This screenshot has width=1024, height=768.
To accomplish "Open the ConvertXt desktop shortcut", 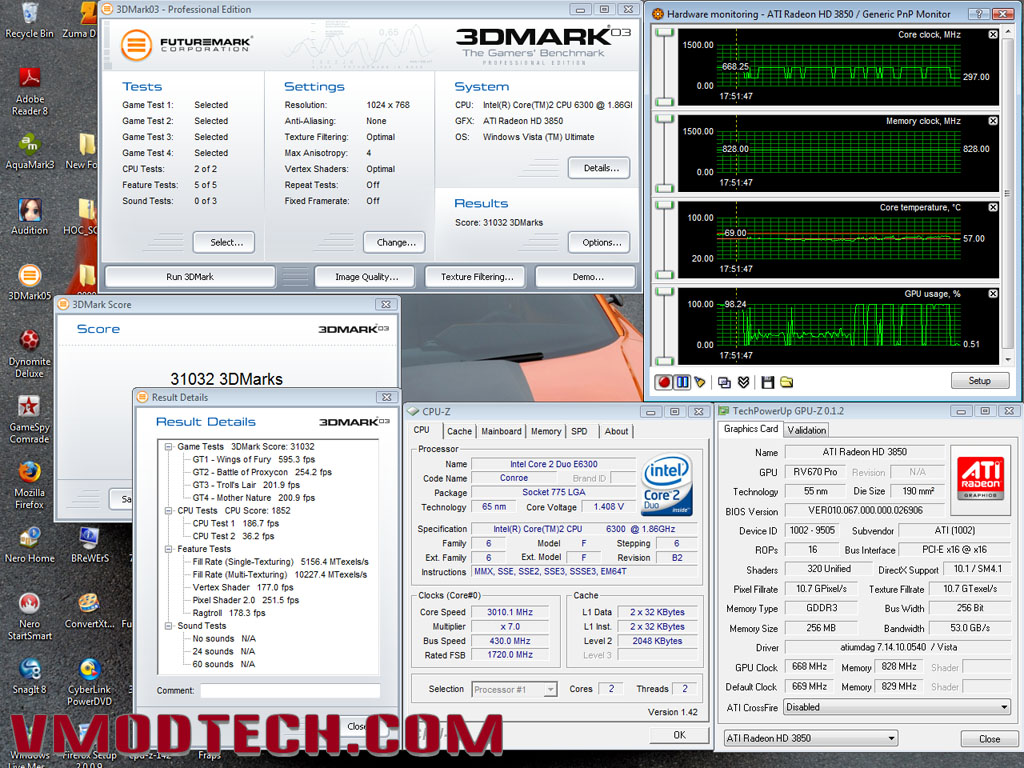I will [x=89, y=610].
